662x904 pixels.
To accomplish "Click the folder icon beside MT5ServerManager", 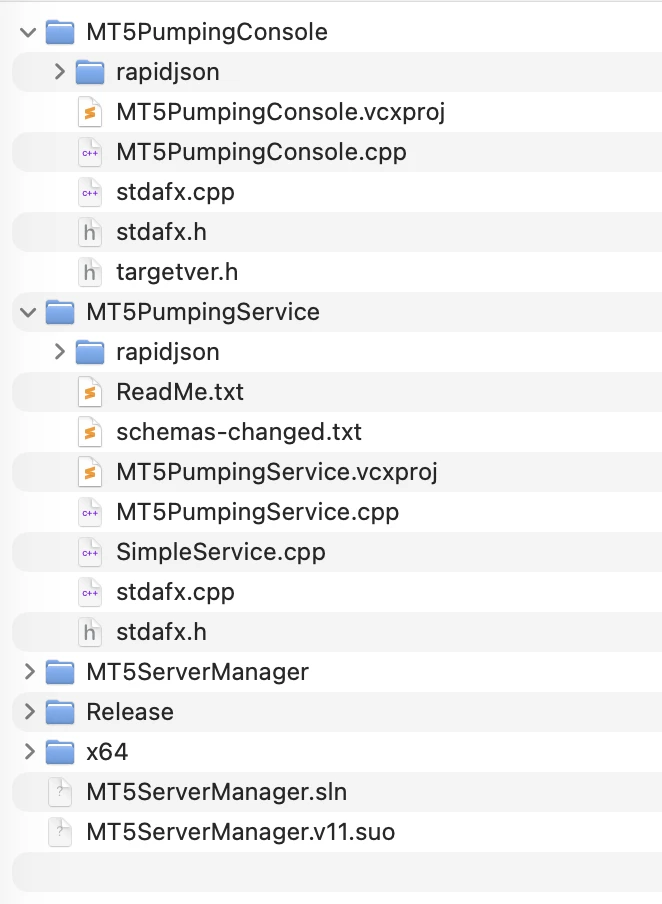I will click(60, 672).
